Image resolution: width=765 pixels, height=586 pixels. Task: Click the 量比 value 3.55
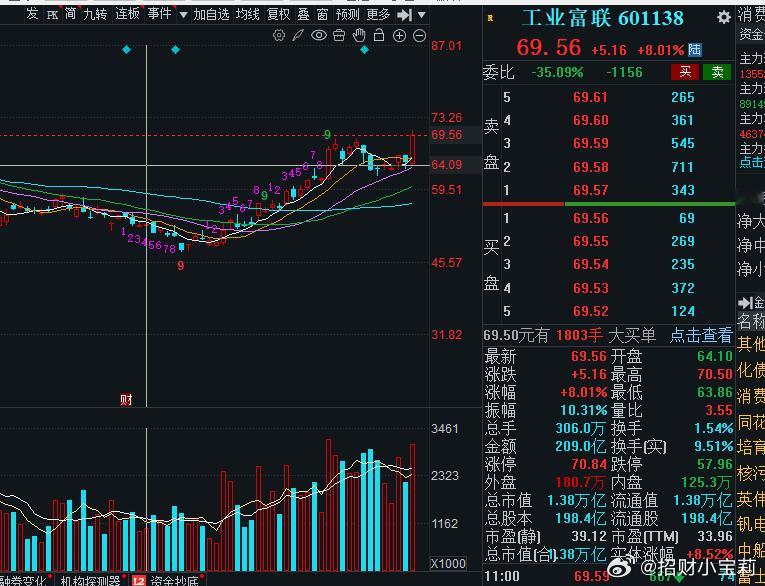pos(719,410)
